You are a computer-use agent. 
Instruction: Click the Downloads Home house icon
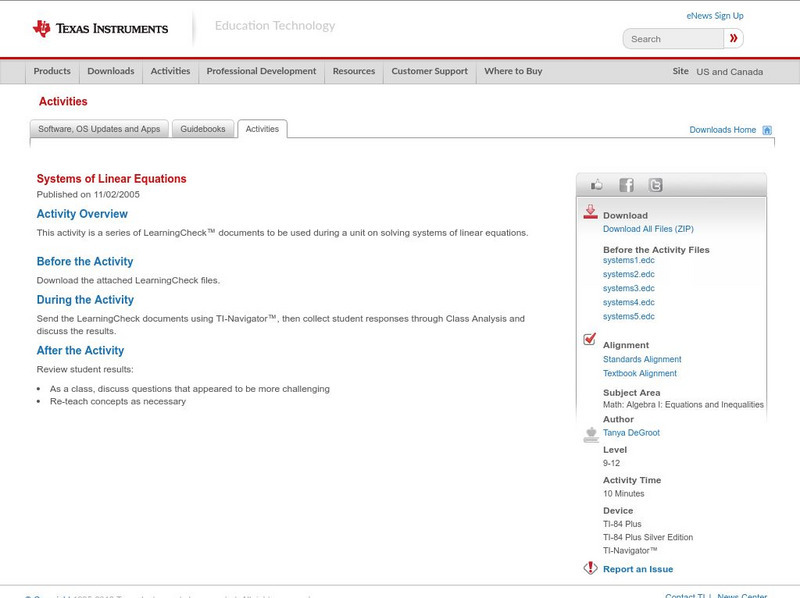click(767, 130)
